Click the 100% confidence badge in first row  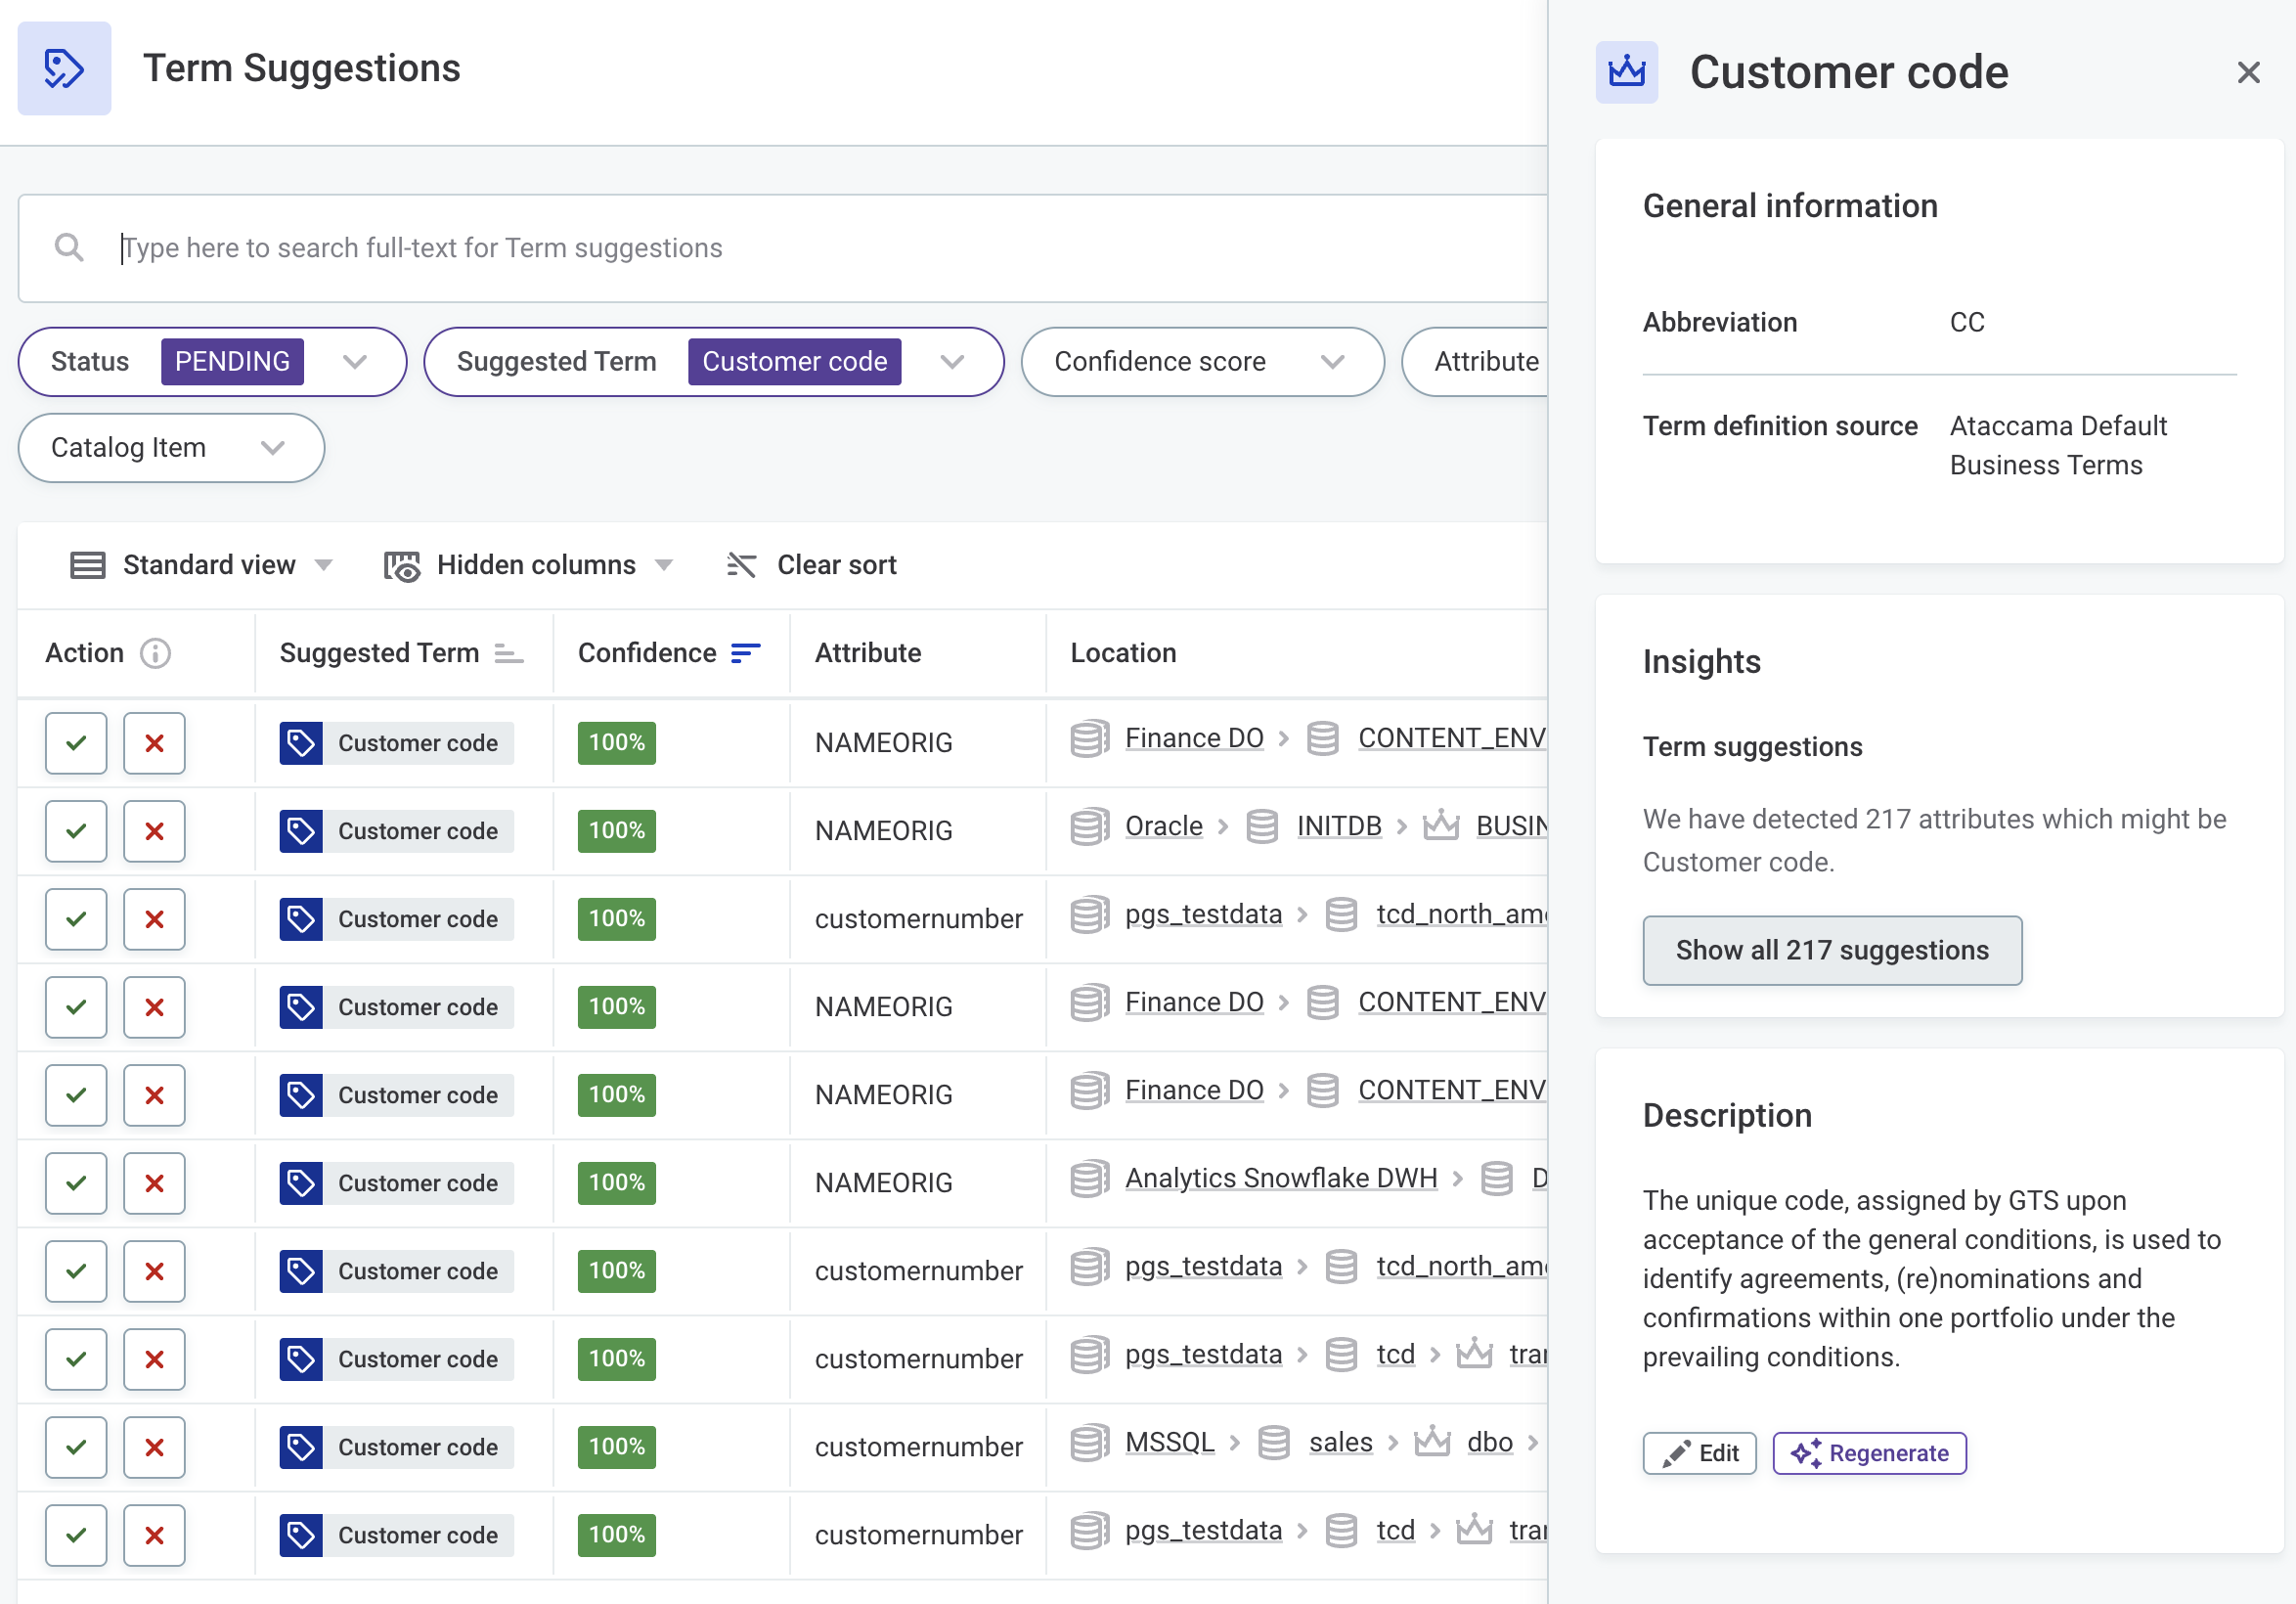point(616,743)
